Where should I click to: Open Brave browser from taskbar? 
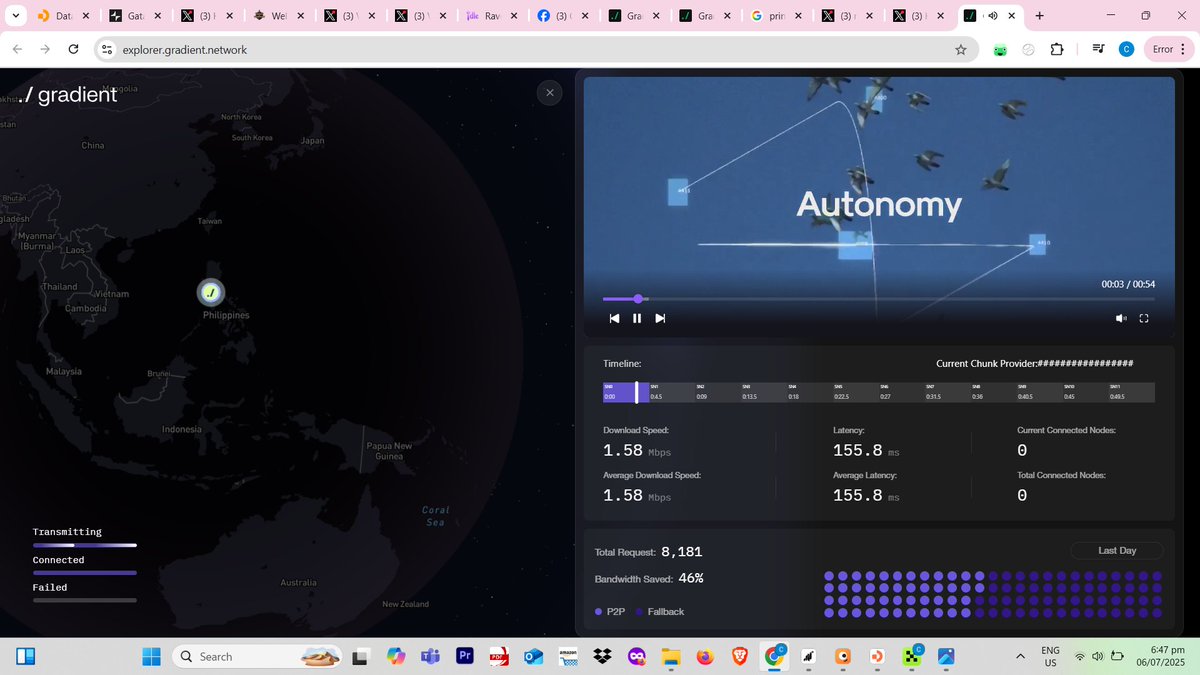tap(739, 656)
